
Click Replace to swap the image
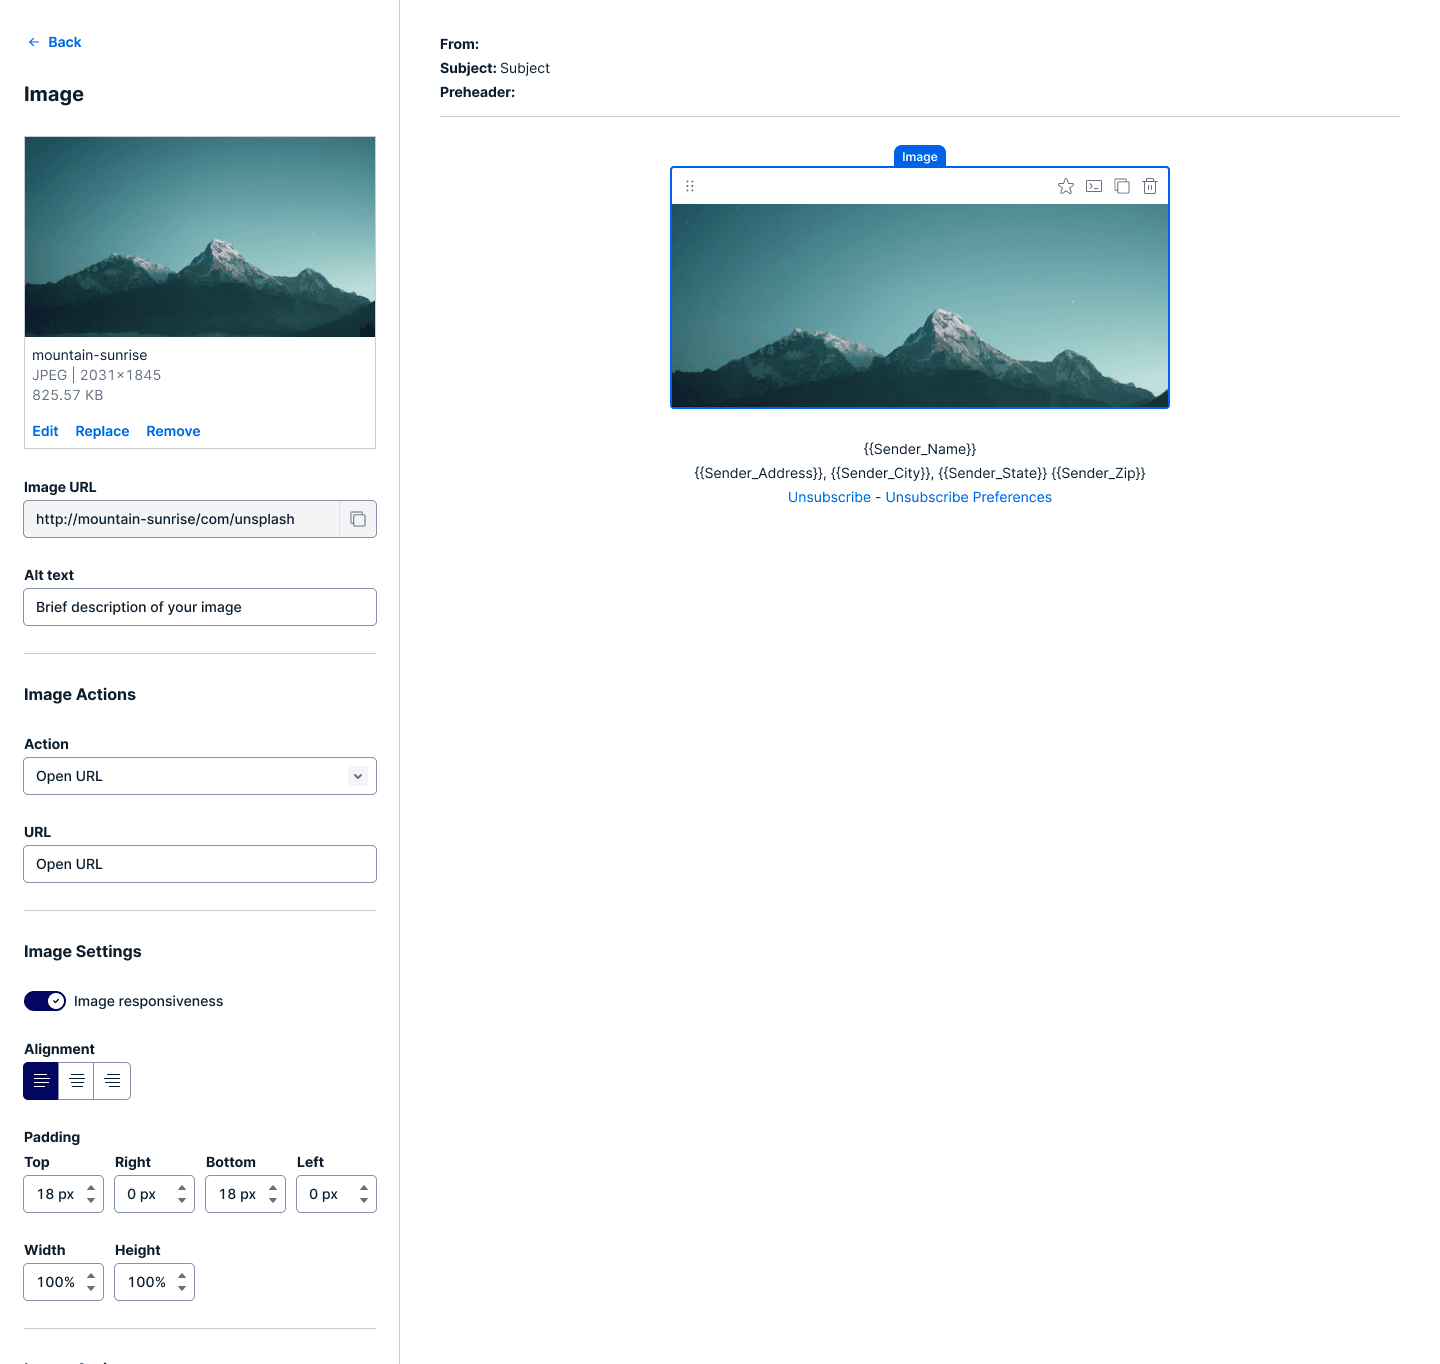coord(102,431)
